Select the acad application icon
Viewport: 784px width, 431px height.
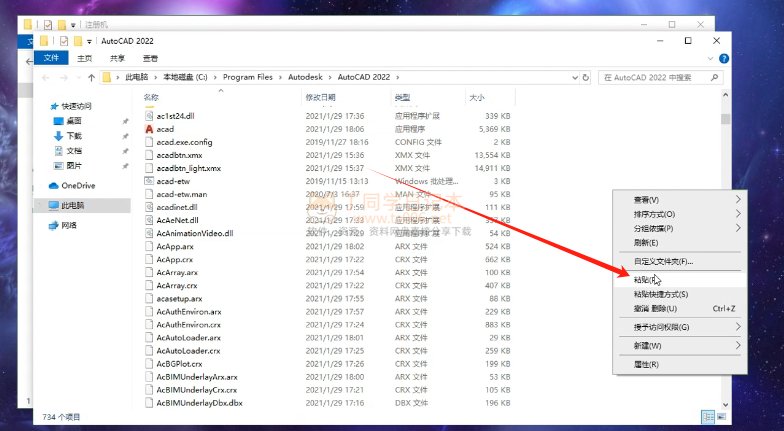coord(148,129)
